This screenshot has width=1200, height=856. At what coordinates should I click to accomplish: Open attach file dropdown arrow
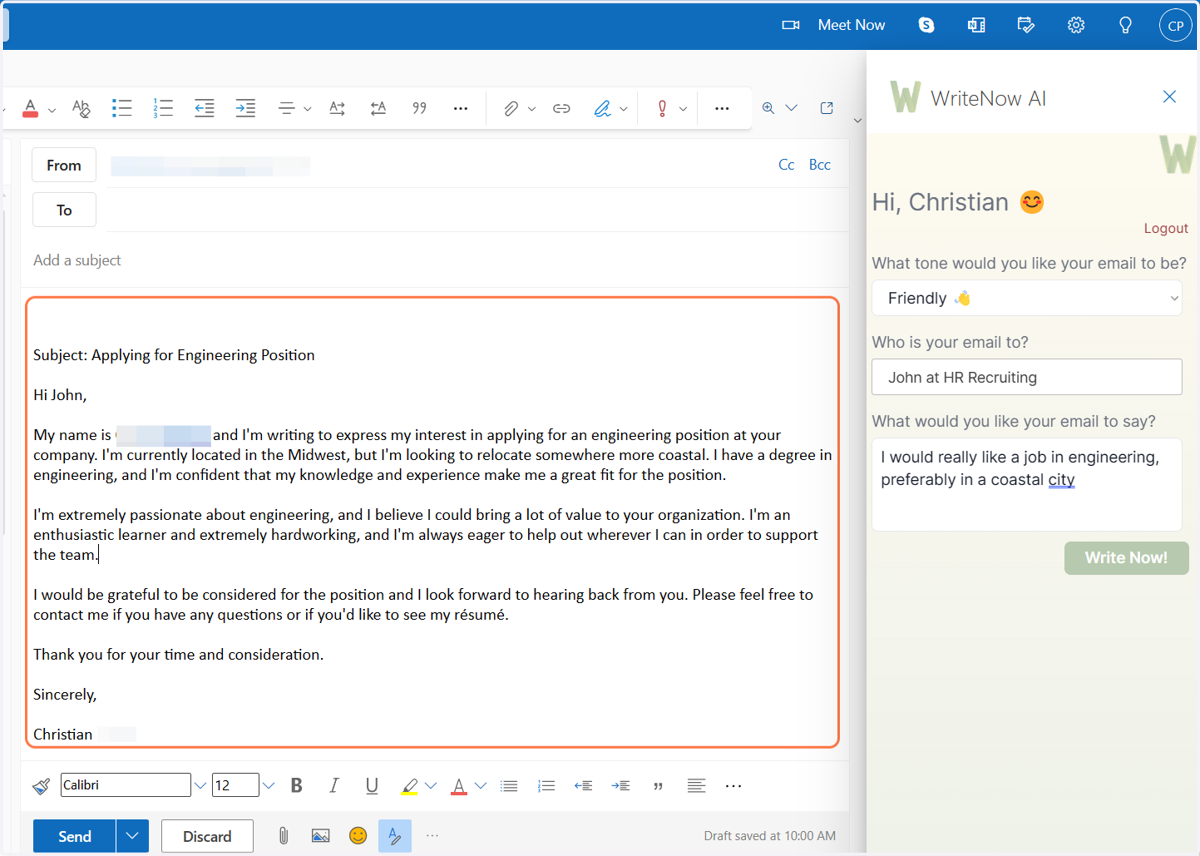click(532, 109)
